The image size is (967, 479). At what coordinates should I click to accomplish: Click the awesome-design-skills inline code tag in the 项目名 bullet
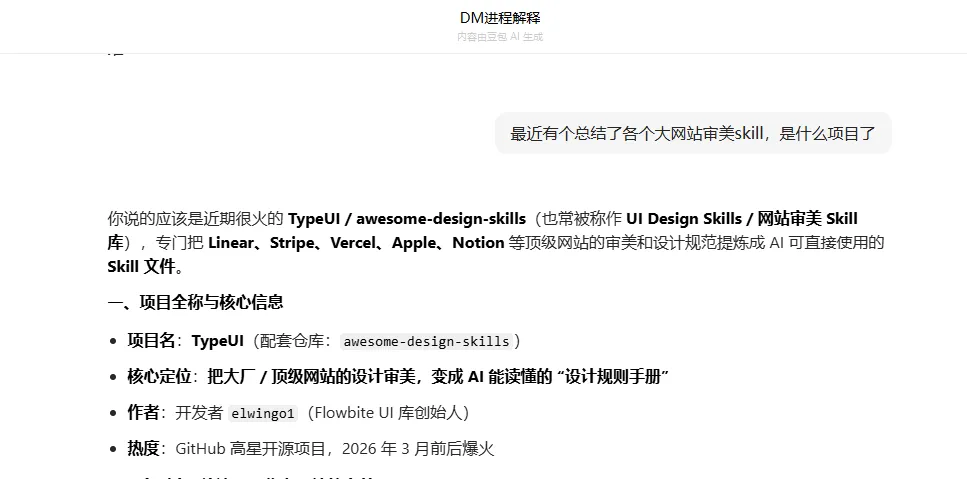coord(427,342)
